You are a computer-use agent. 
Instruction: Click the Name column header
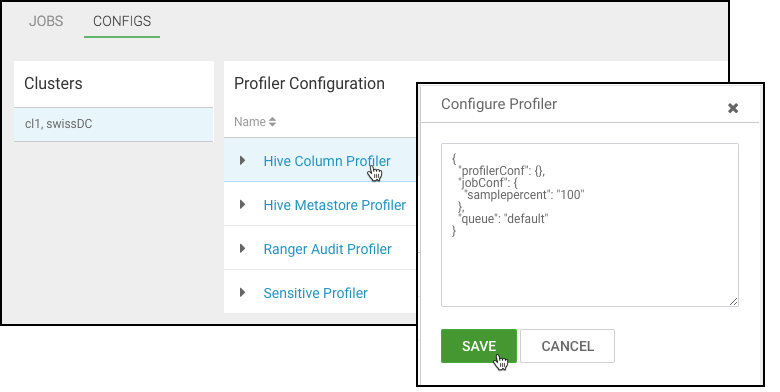pyautogui.click(x=250, y=122)
